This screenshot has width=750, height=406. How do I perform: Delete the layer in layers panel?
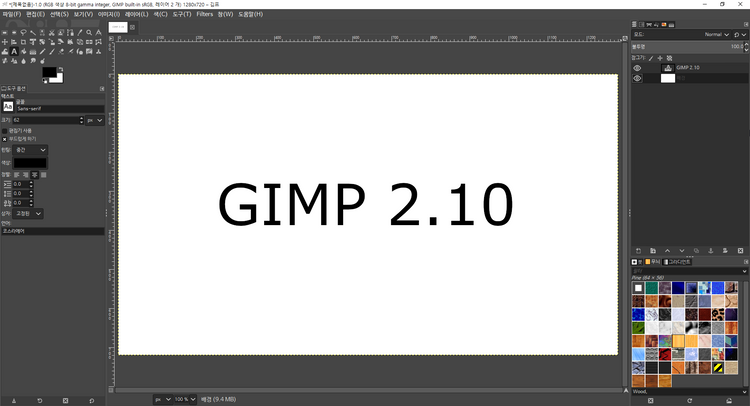(x=740, y=251)
